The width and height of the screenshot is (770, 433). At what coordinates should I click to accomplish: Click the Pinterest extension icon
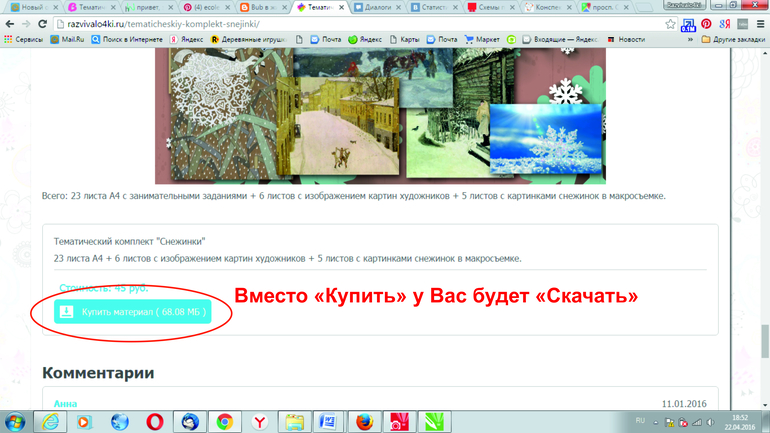click(x=706, y=24)
